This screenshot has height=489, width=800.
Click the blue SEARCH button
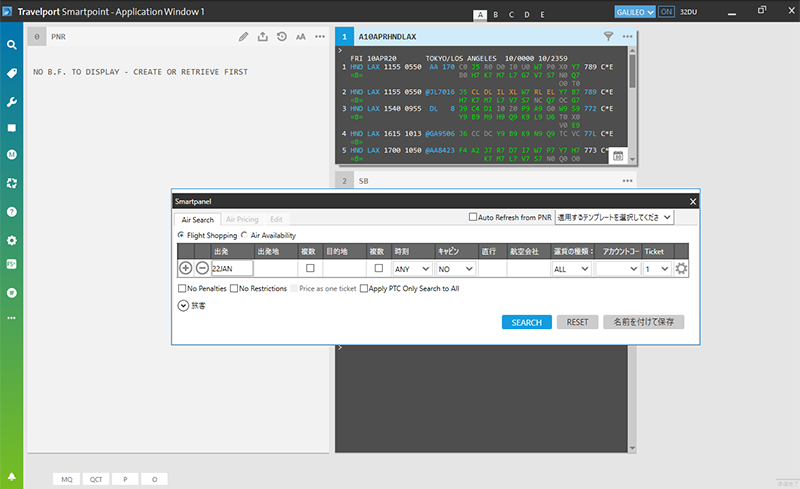click(x=527, y=322)
